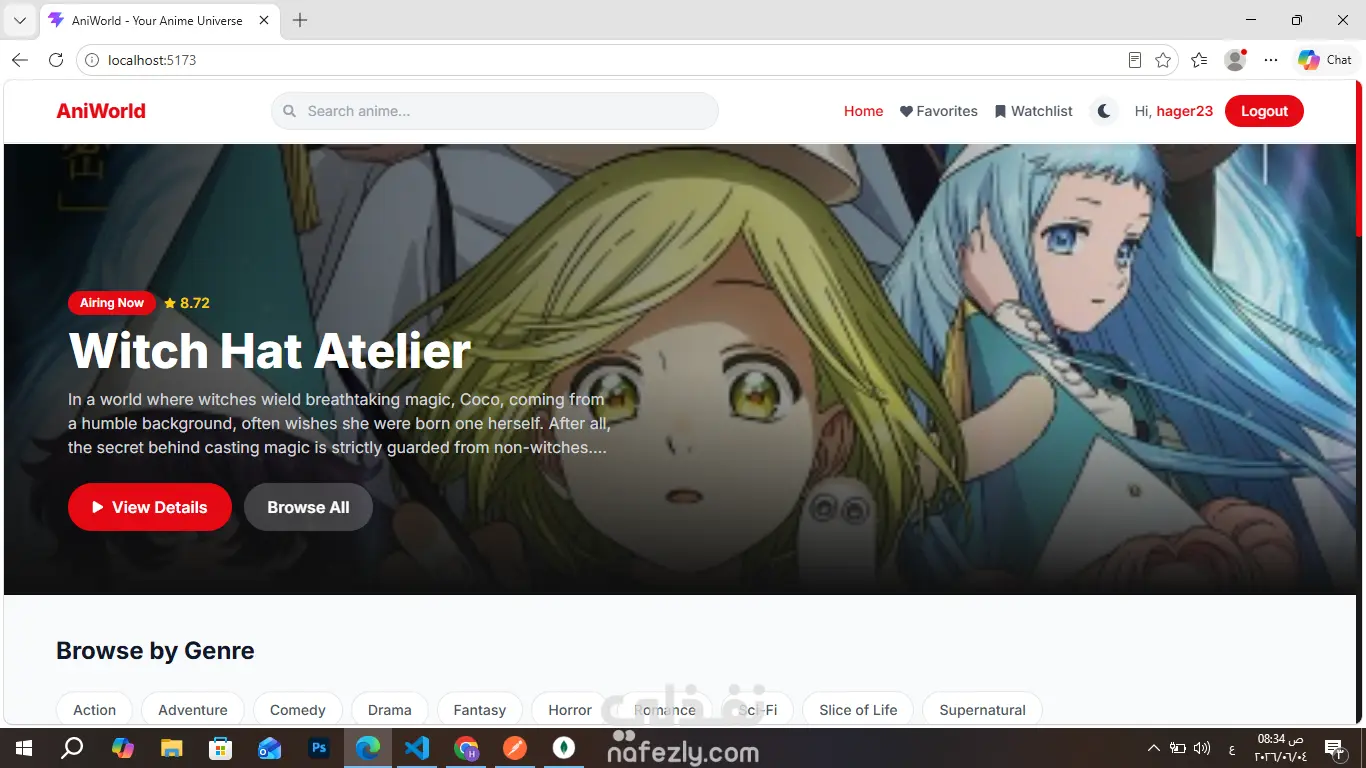1366x768 pixels.
Task: Add this page to favorites with the star
Action: 1163,60
